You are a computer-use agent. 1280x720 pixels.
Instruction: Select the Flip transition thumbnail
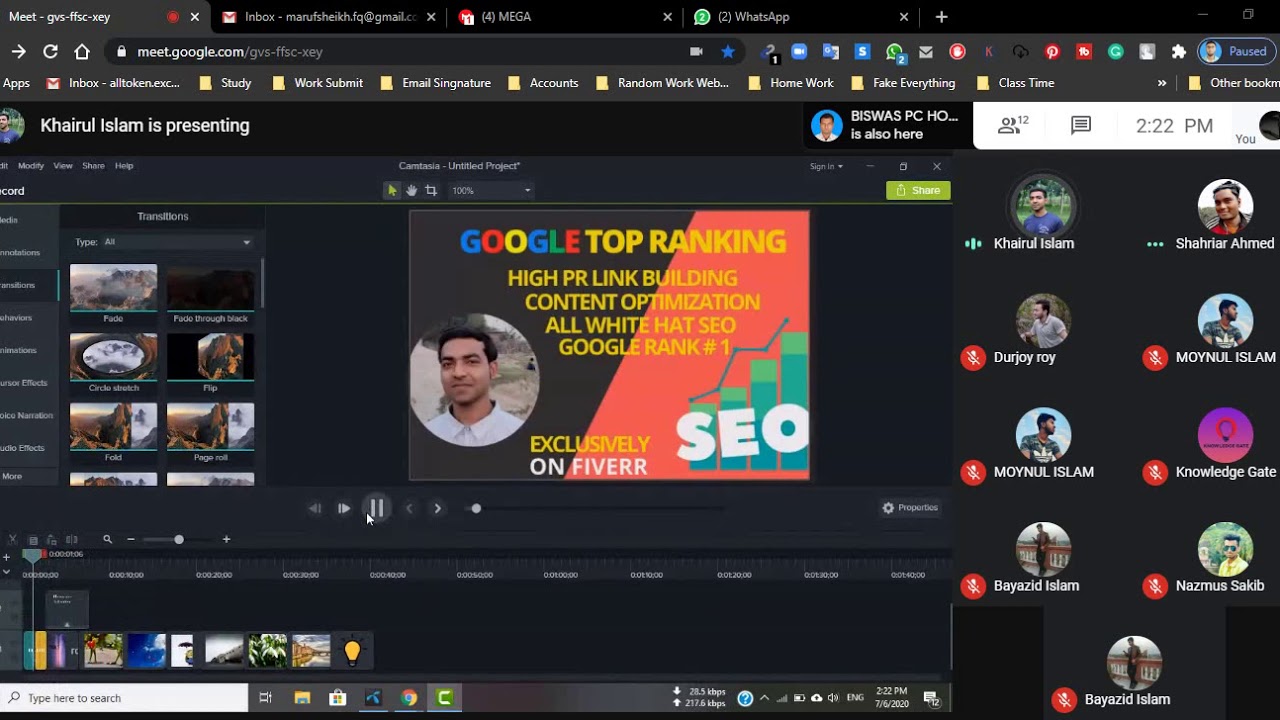point(210,357)
